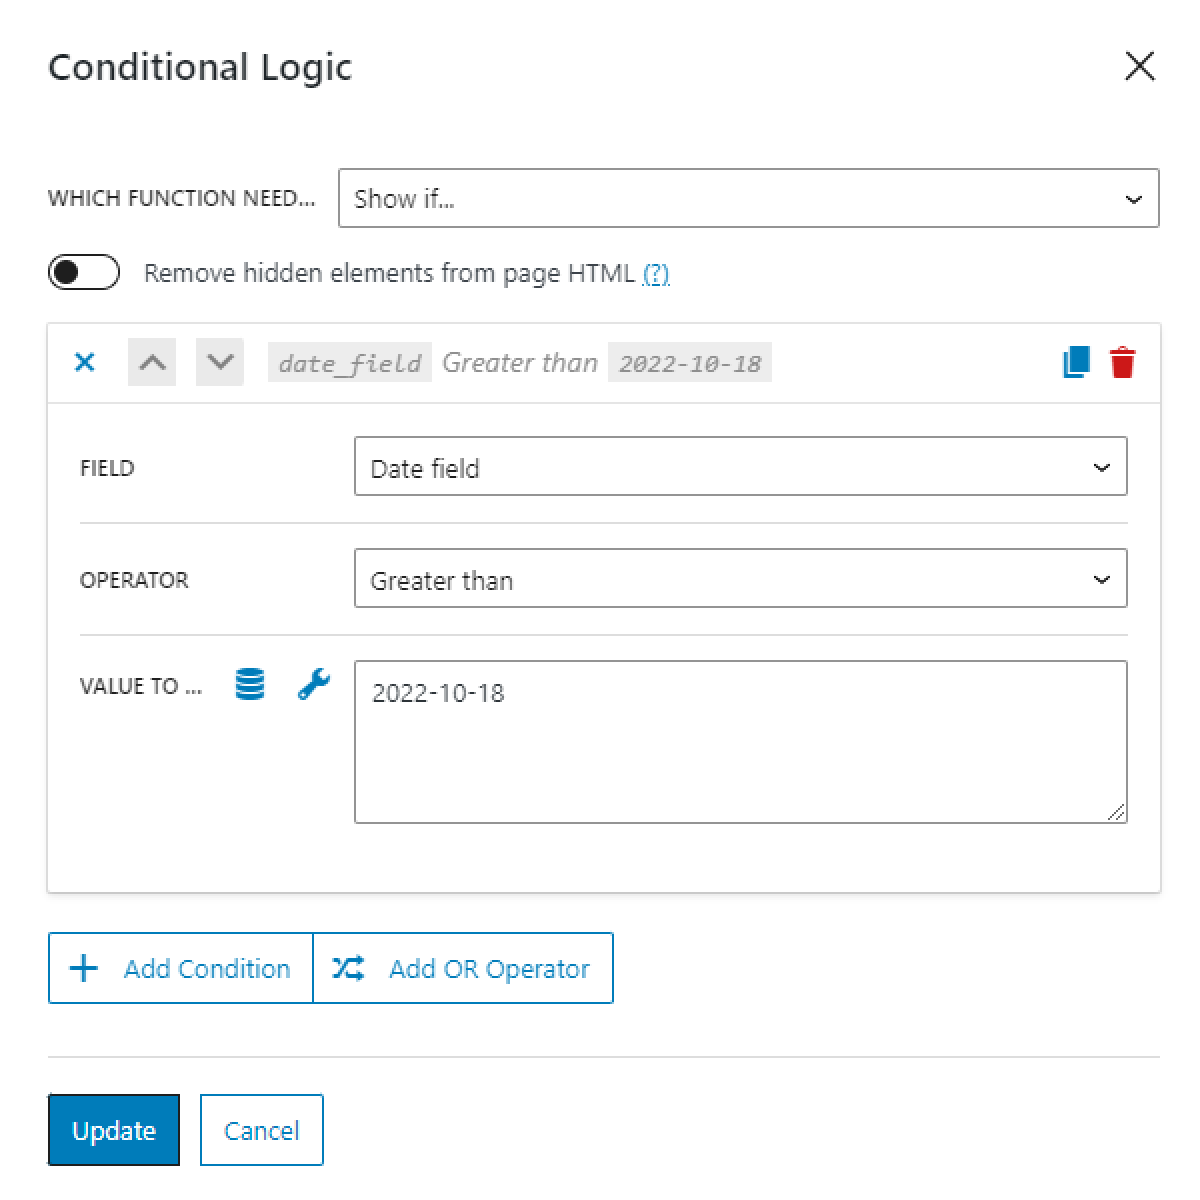1200x1200 pixels.
Task: Click the Update button
Action: coord(113,1130)
